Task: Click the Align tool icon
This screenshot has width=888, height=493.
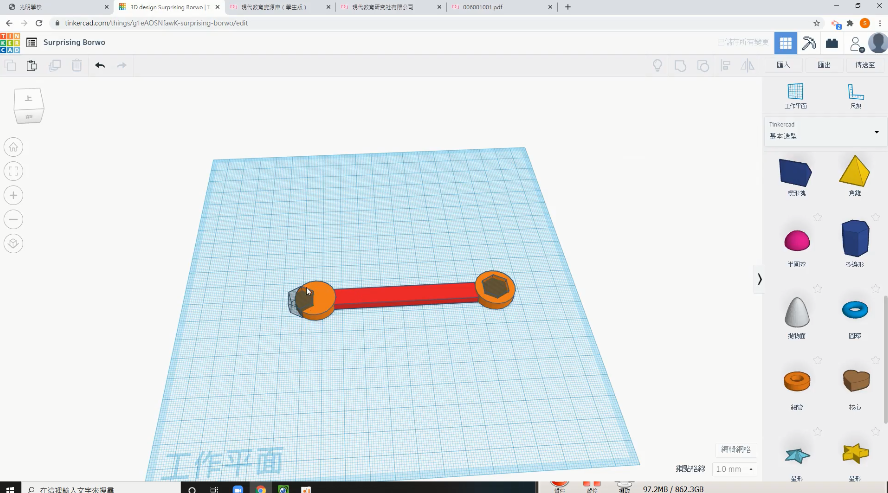Action: tap(725, 66)
